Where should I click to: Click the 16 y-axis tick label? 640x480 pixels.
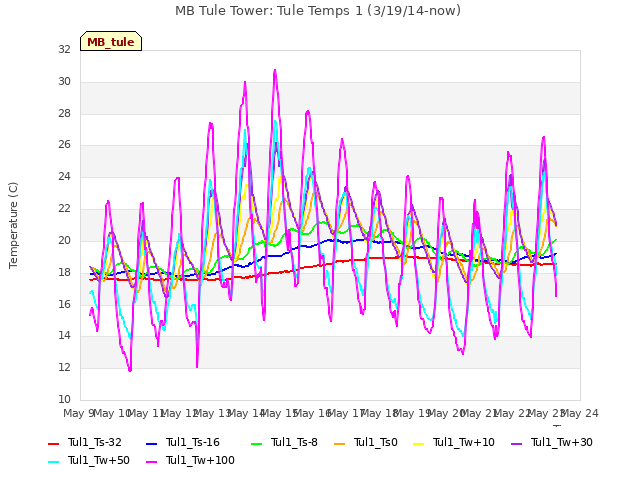[64, 304]
